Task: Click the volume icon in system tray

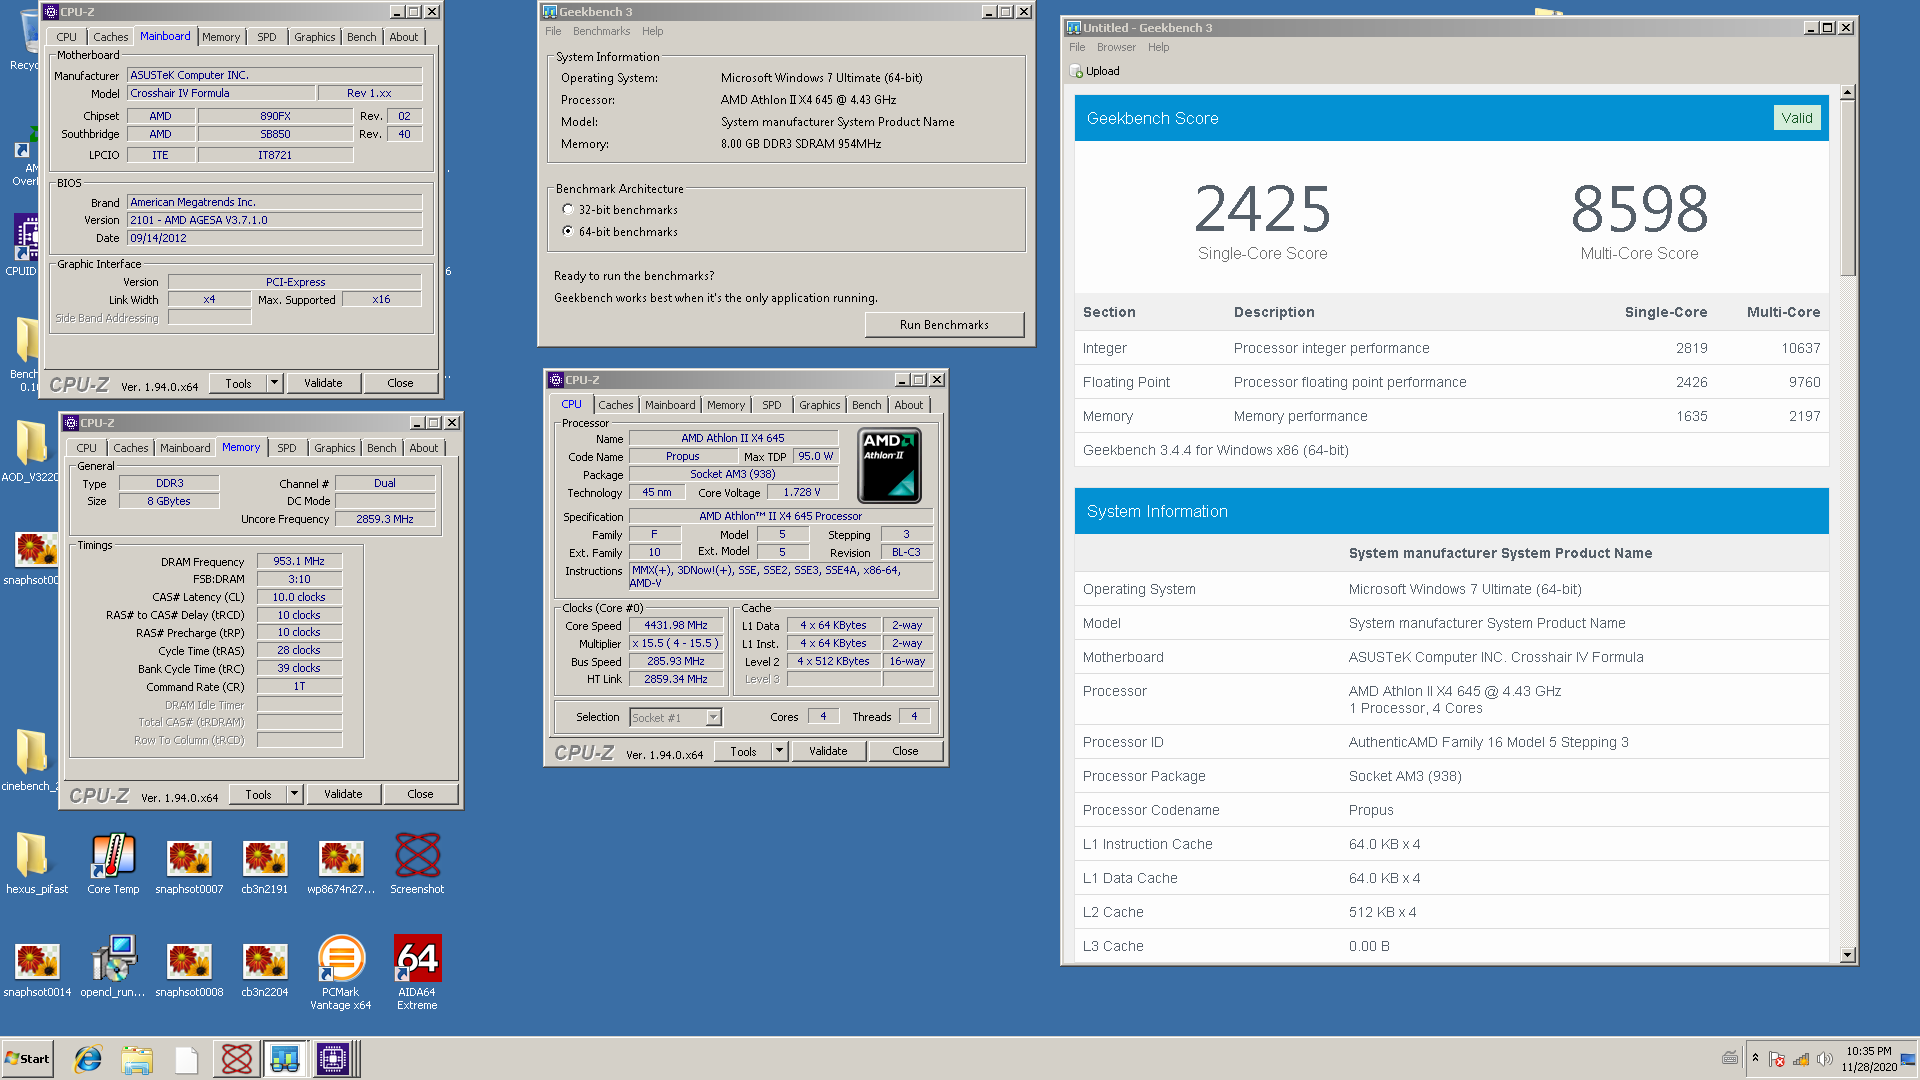Action: coord(1824,1059)
